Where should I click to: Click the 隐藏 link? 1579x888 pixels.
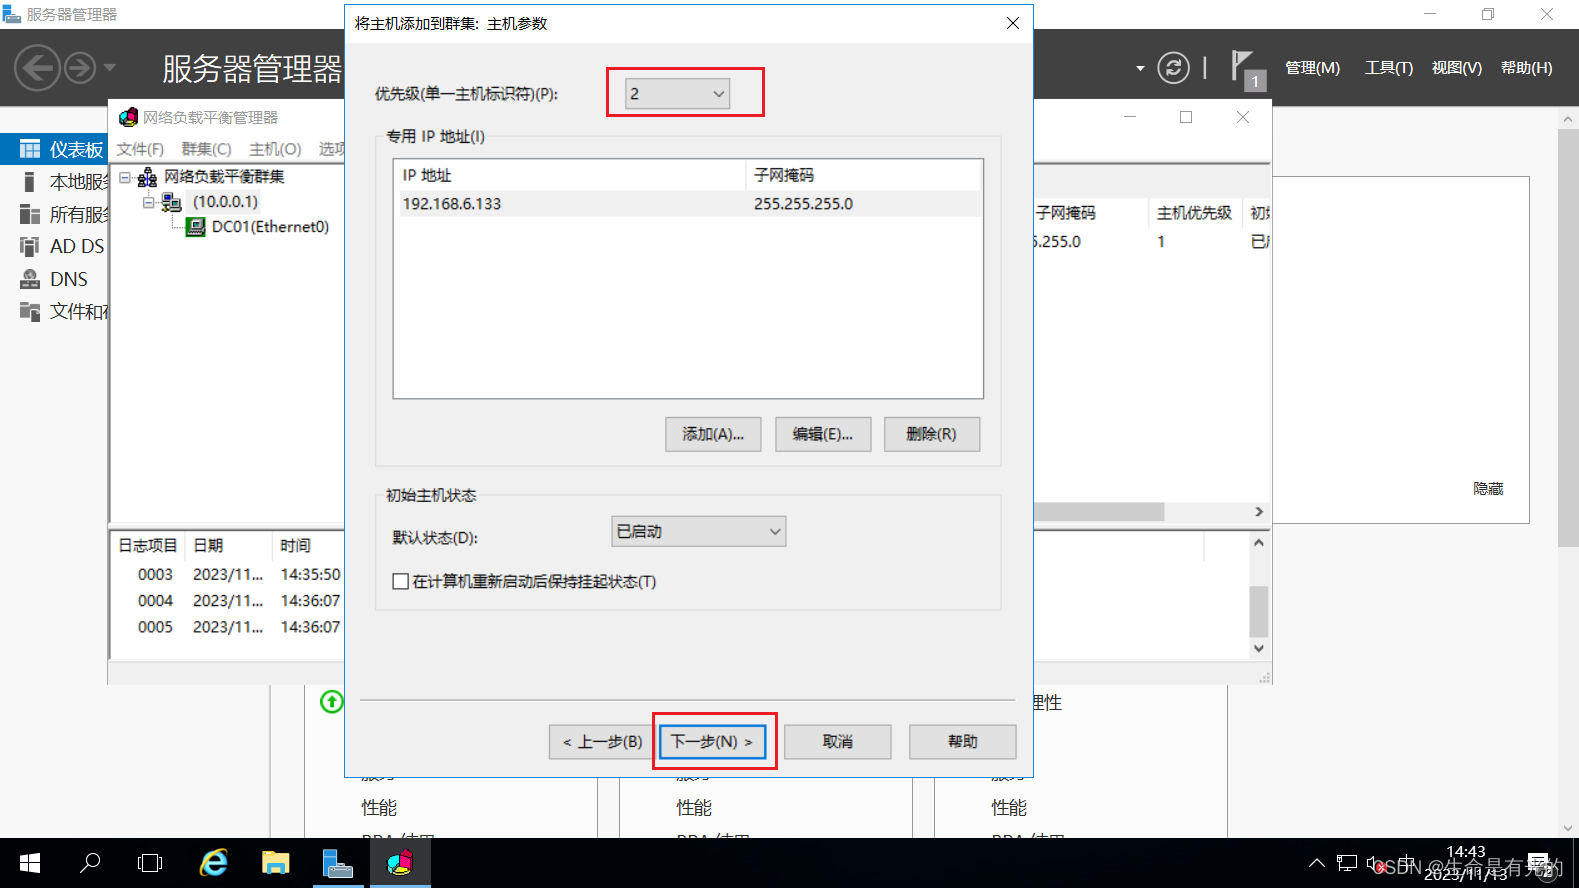point(1488,488)
